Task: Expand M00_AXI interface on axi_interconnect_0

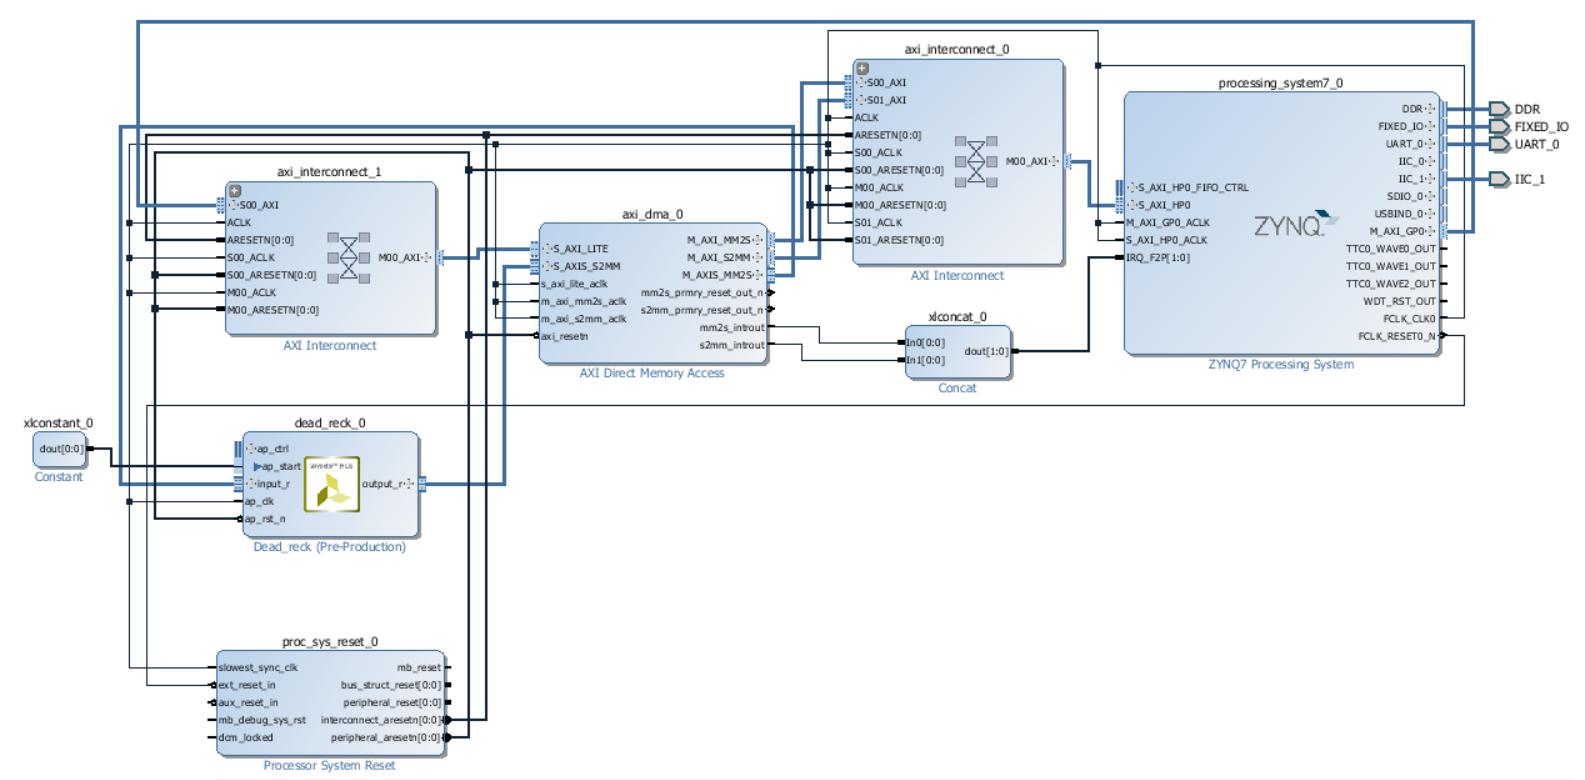Action: coord(1054,161)
